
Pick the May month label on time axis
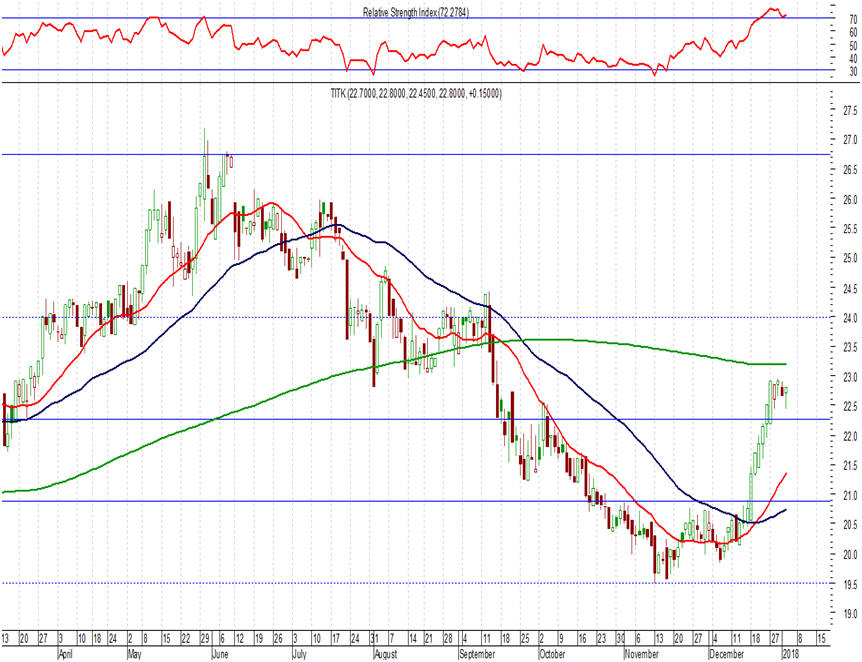click(x=134, y=654)
